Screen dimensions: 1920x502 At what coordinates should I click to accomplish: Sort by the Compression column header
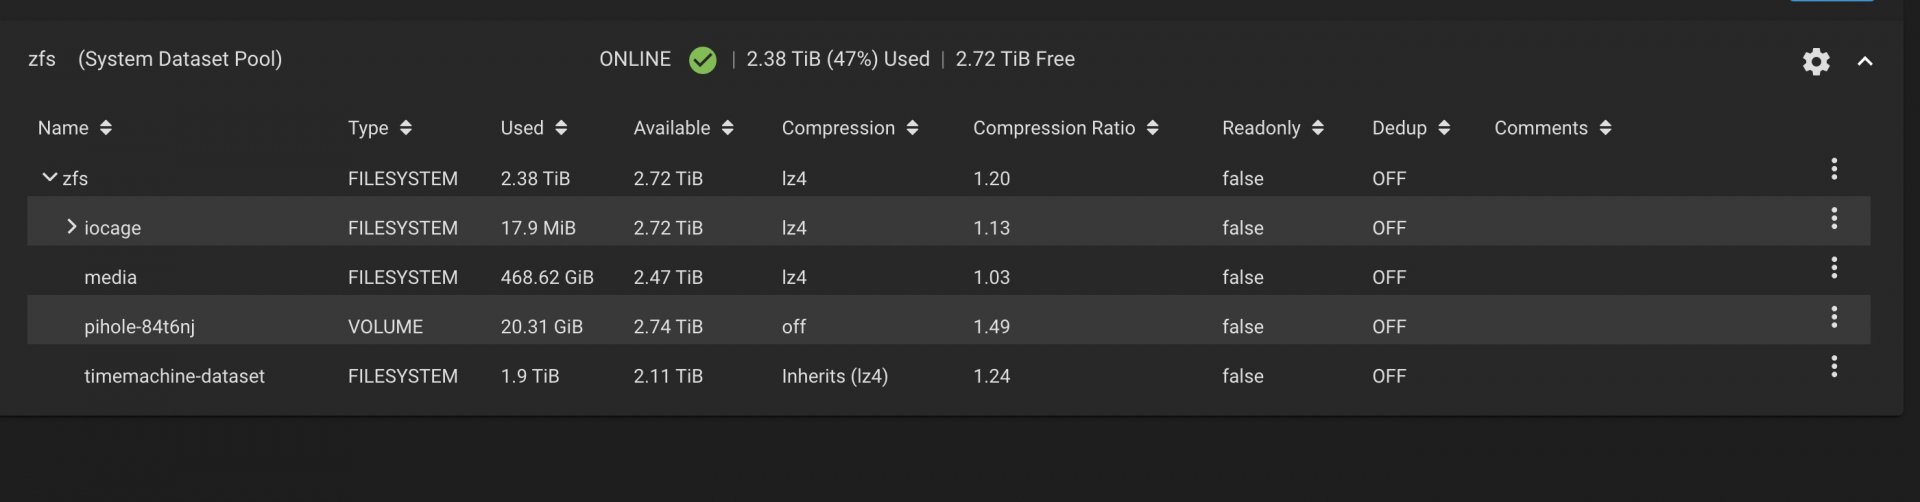coord(850,128)
